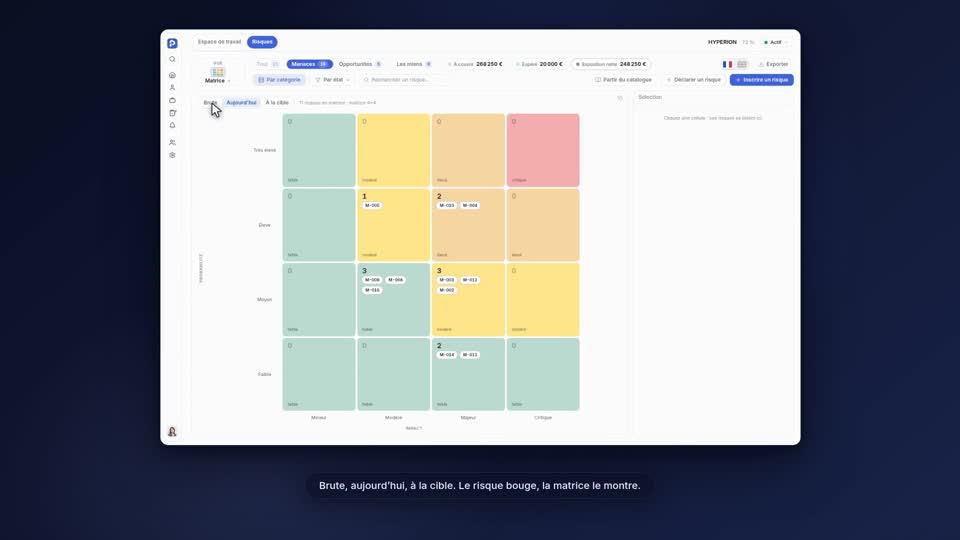Open the notepad edit icon in sidebar
Viewport: 960px width, 540px height.
[x=172, y=113]
